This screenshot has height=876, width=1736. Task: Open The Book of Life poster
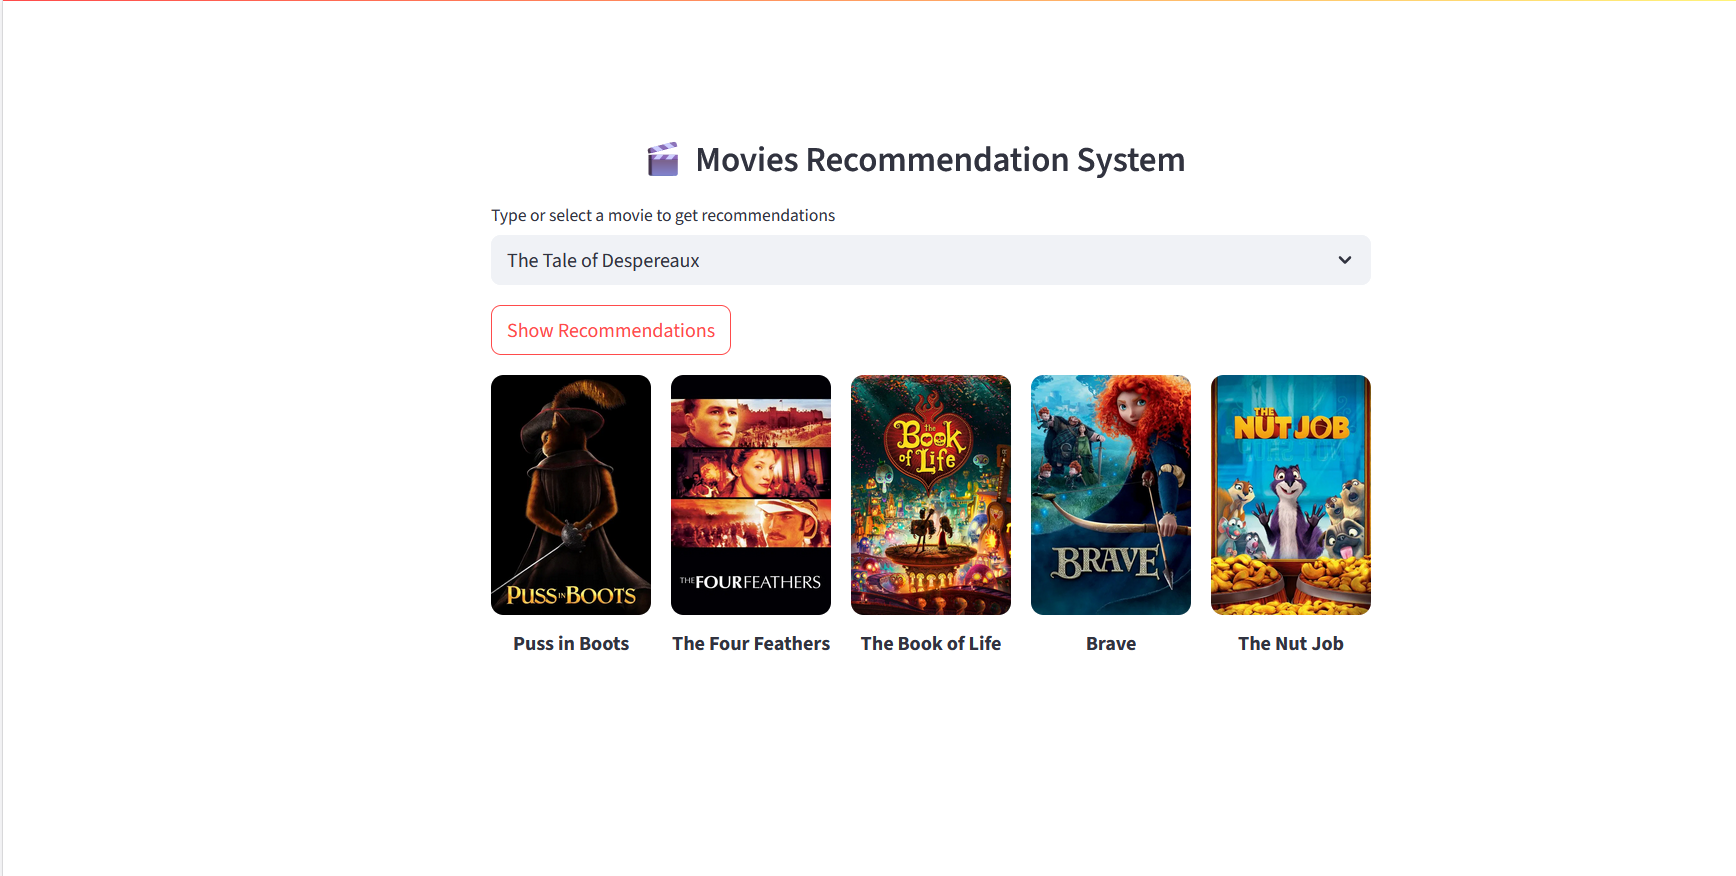pos(931,495)
